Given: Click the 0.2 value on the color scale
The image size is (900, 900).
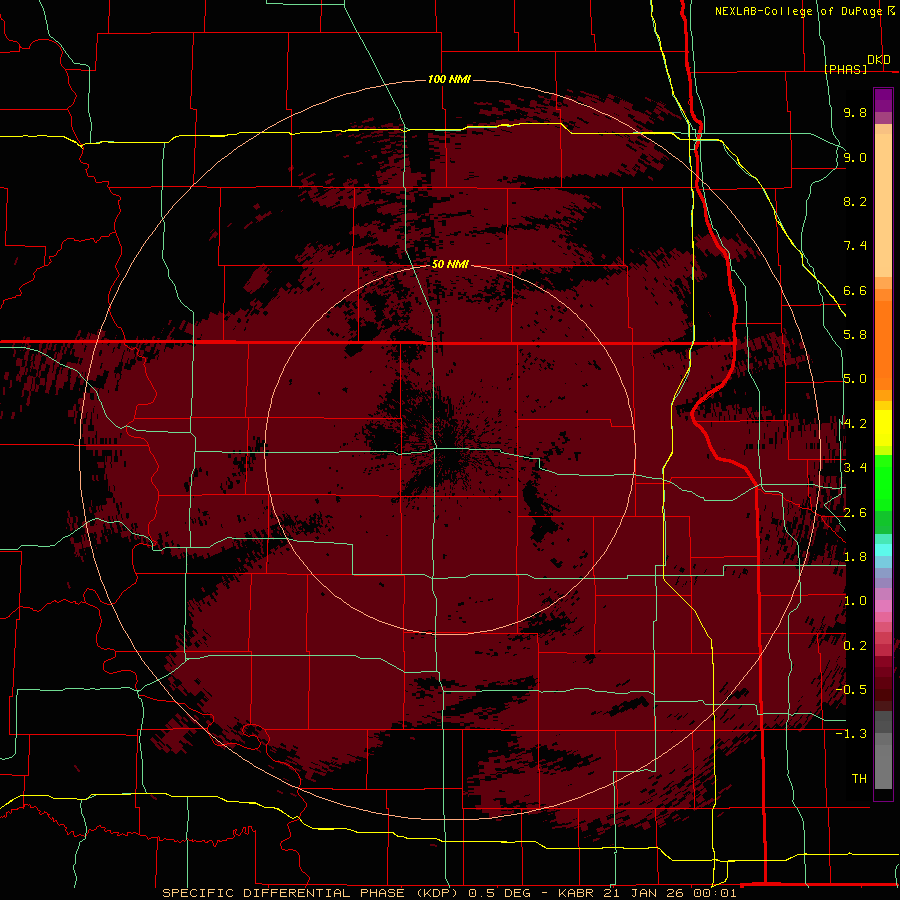Looking at the screenshot, I should coord(855,646).
